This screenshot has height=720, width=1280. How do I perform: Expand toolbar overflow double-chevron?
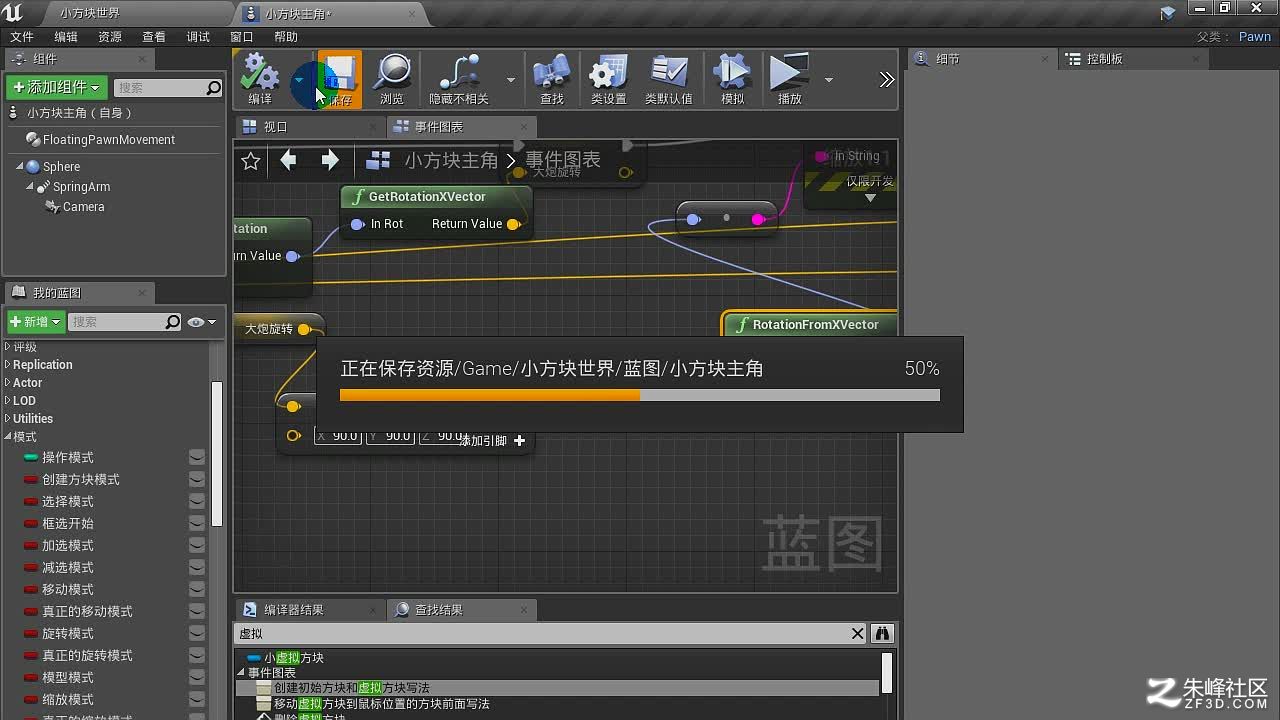click(886, 79)
